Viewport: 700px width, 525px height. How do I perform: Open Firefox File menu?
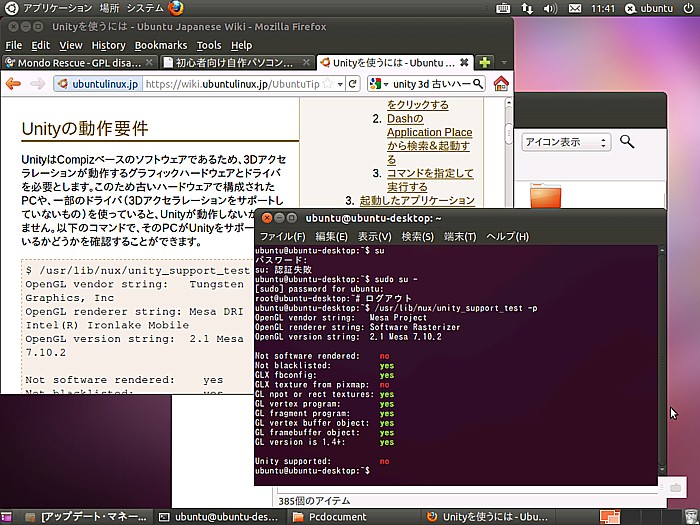[x=13, y=45]
